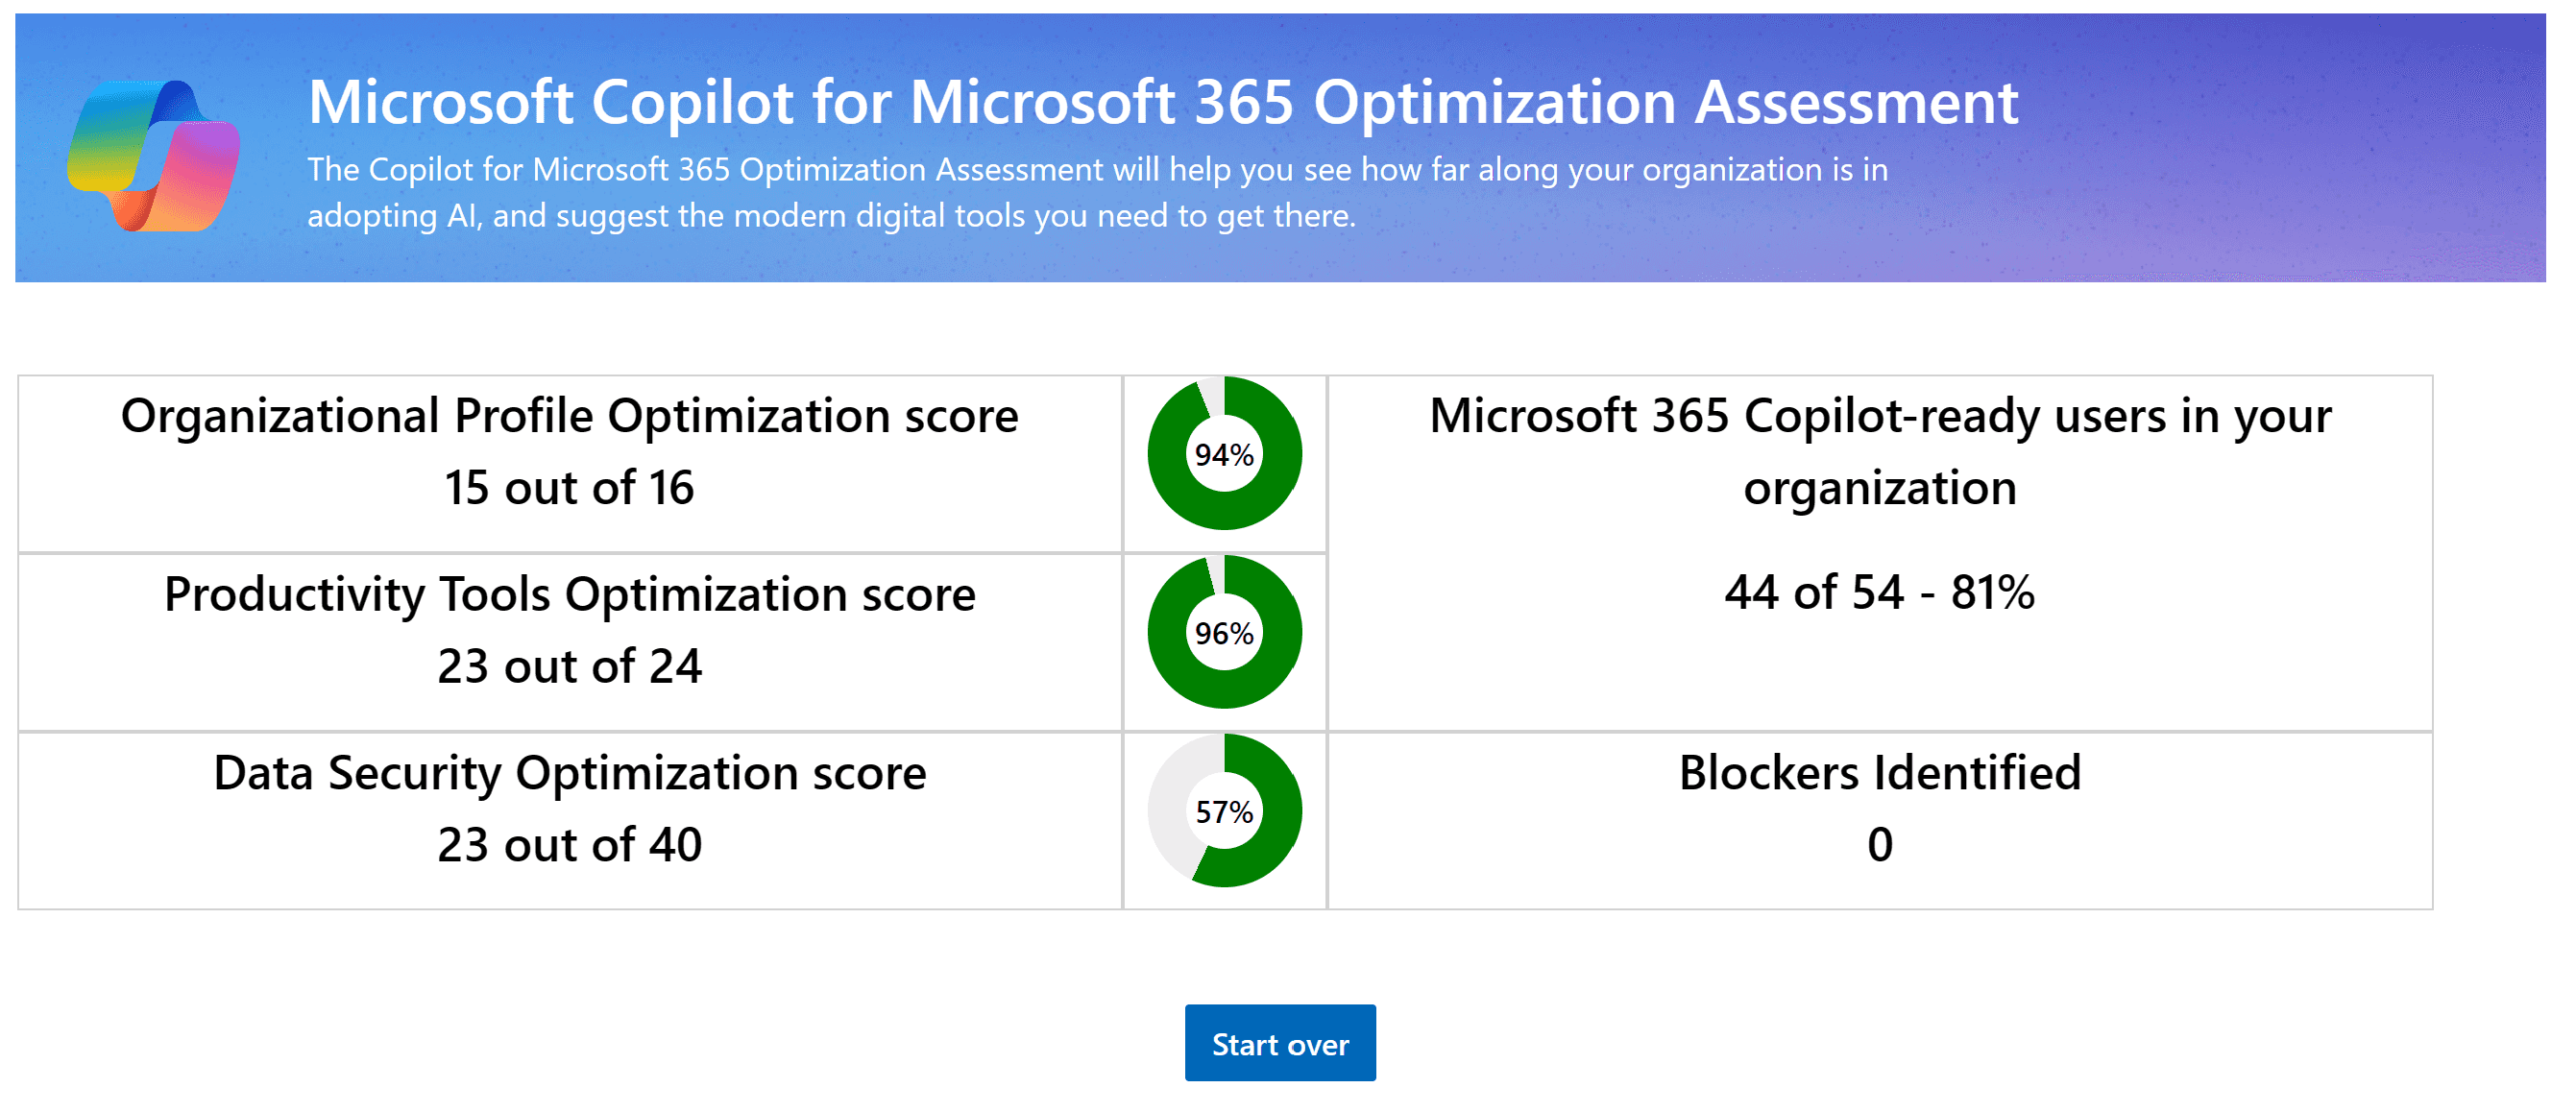Click the assessment description paragraph in banner
Screen dimensions: 2576x1112
tap(1097, 192)
